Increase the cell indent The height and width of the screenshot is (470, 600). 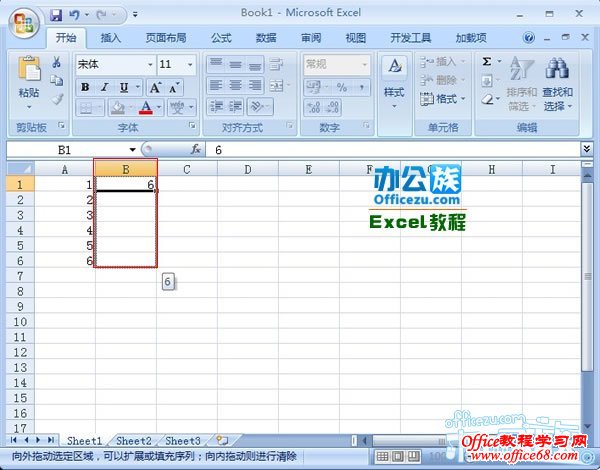235,107
